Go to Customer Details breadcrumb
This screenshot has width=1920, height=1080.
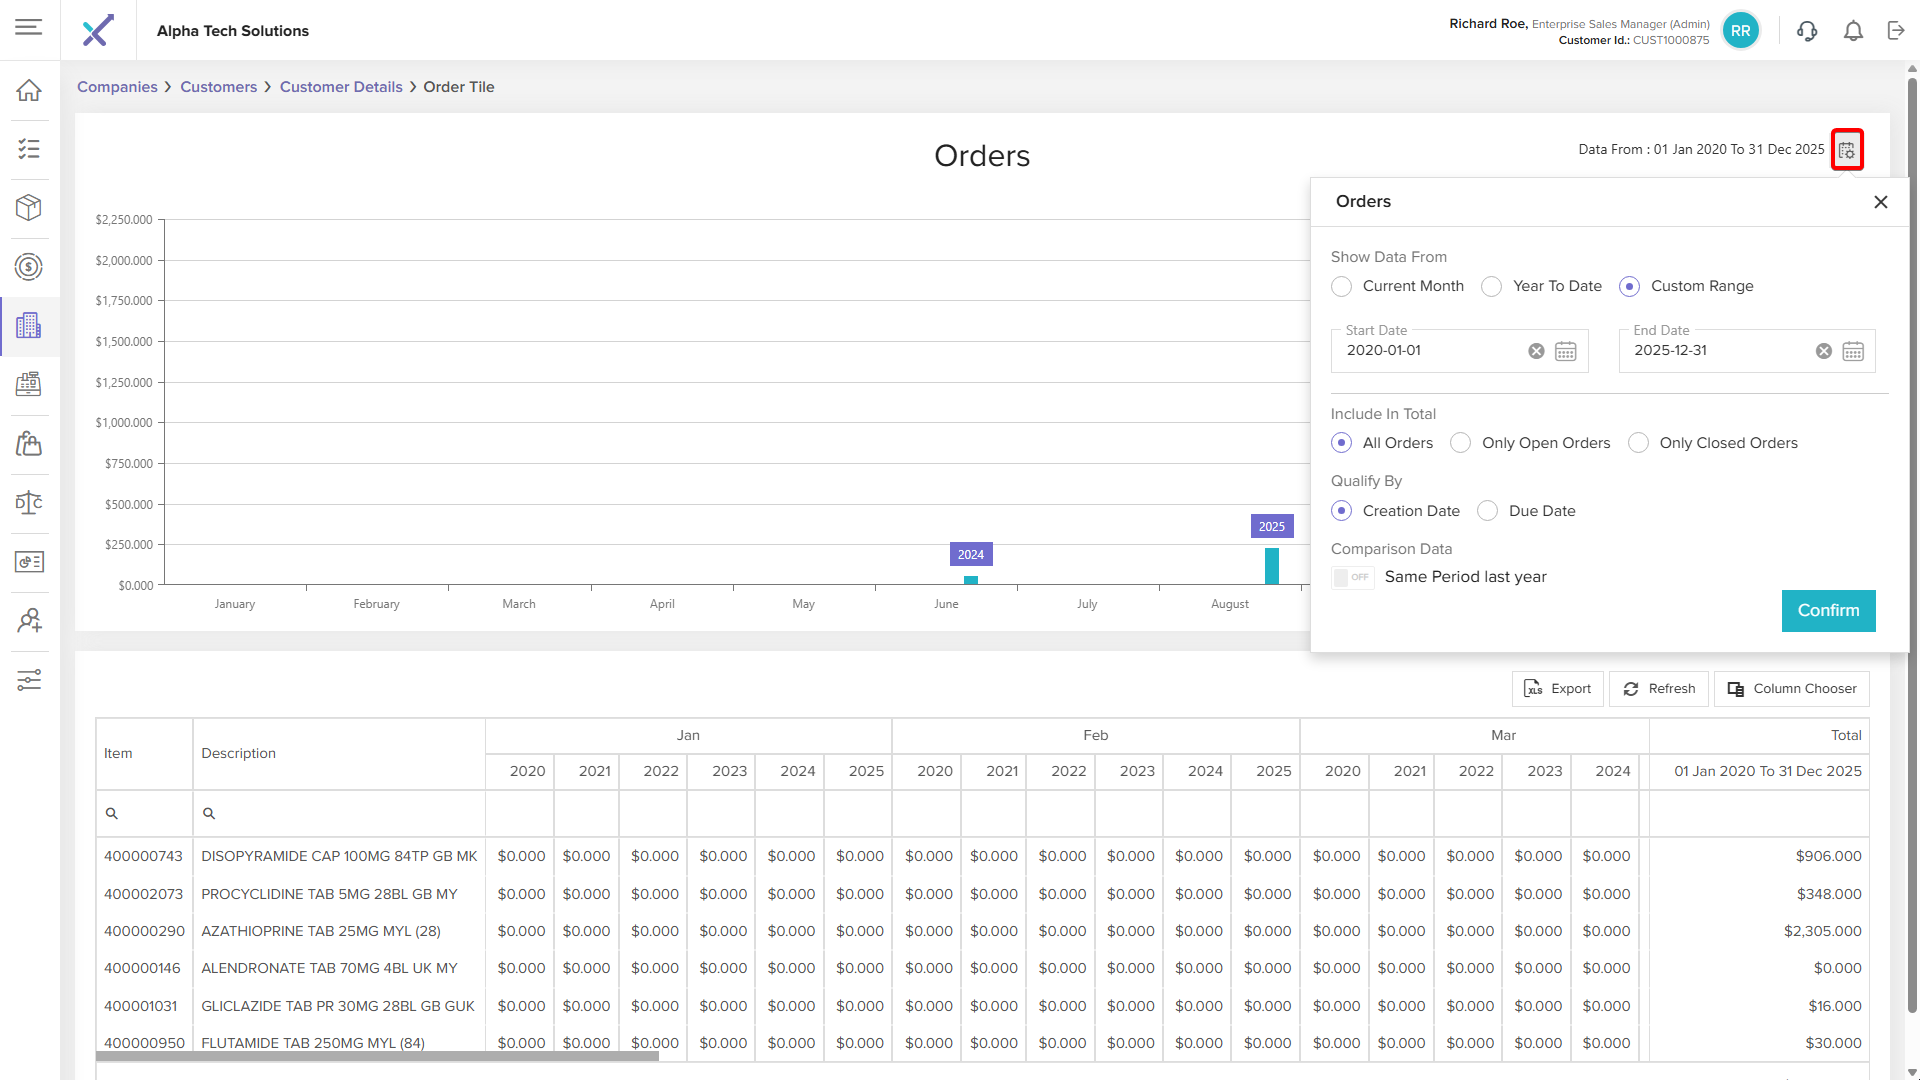pos(340,87)
